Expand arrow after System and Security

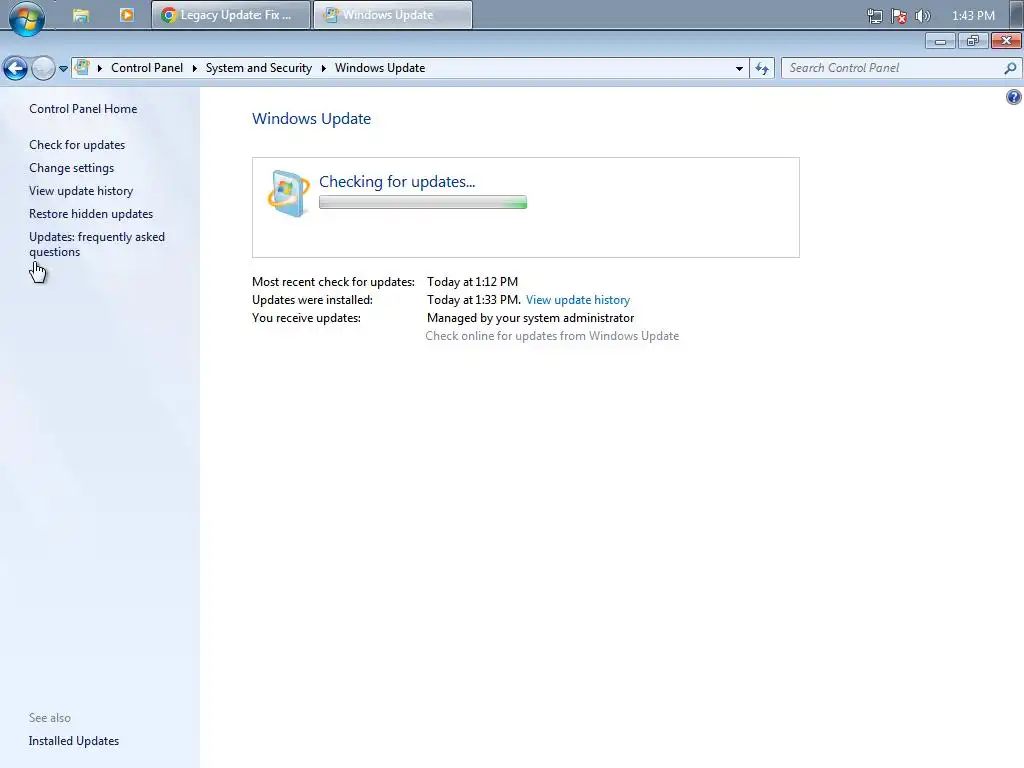(323, 68)
